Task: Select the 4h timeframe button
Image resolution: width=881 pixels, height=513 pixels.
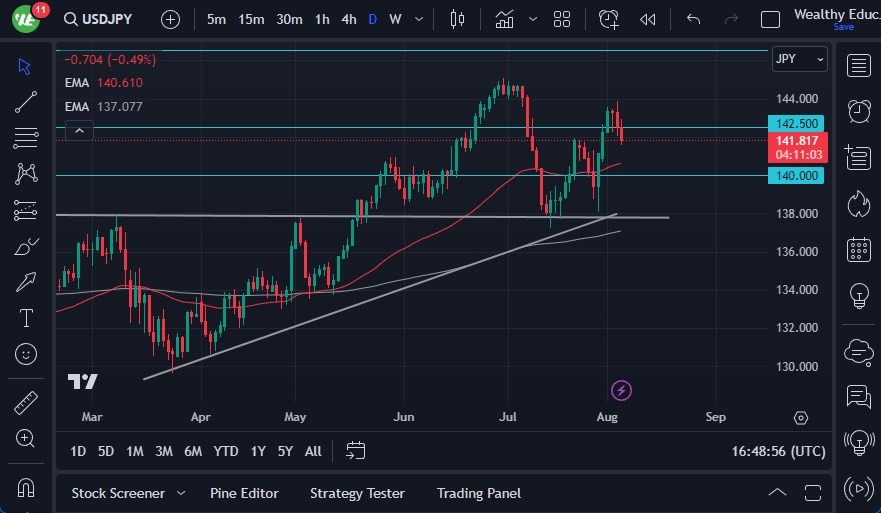Action: 348,19
